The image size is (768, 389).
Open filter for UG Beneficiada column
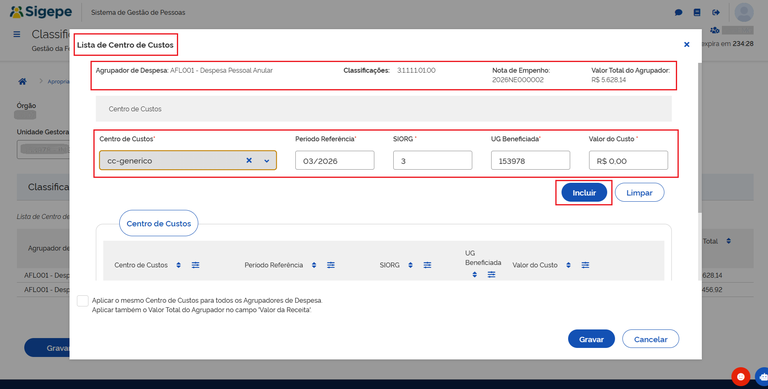click(x=491, y=275)
